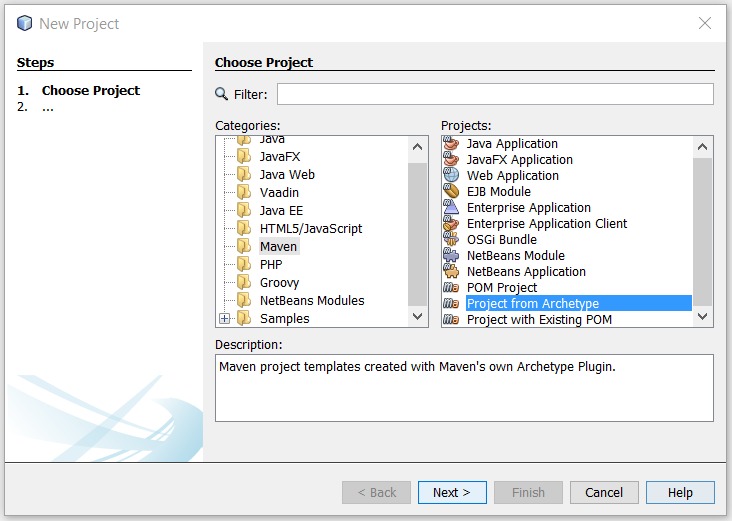Click Categories scrollbar up arrow
The image size is (732, 521).
pos(417,147)
